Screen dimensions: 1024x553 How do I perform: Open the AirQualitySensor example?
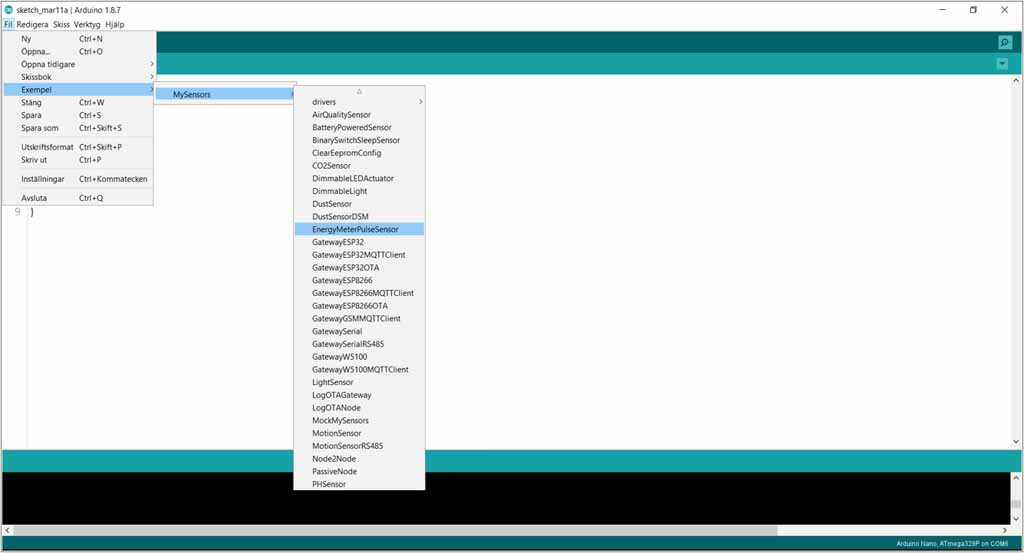[359, 114]
